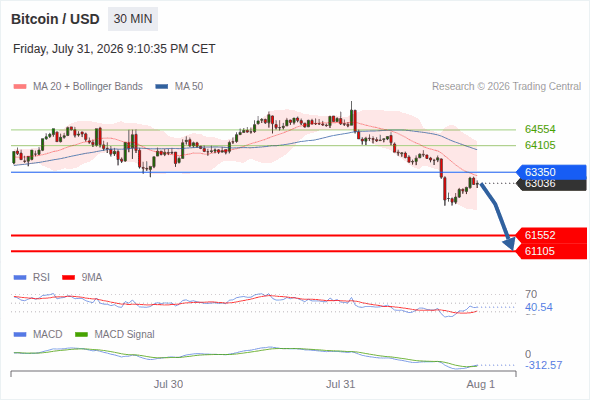This screenshot has width=590, height=400.
Task: Click the red 61105 support price tag
Action: coord(551,251)
